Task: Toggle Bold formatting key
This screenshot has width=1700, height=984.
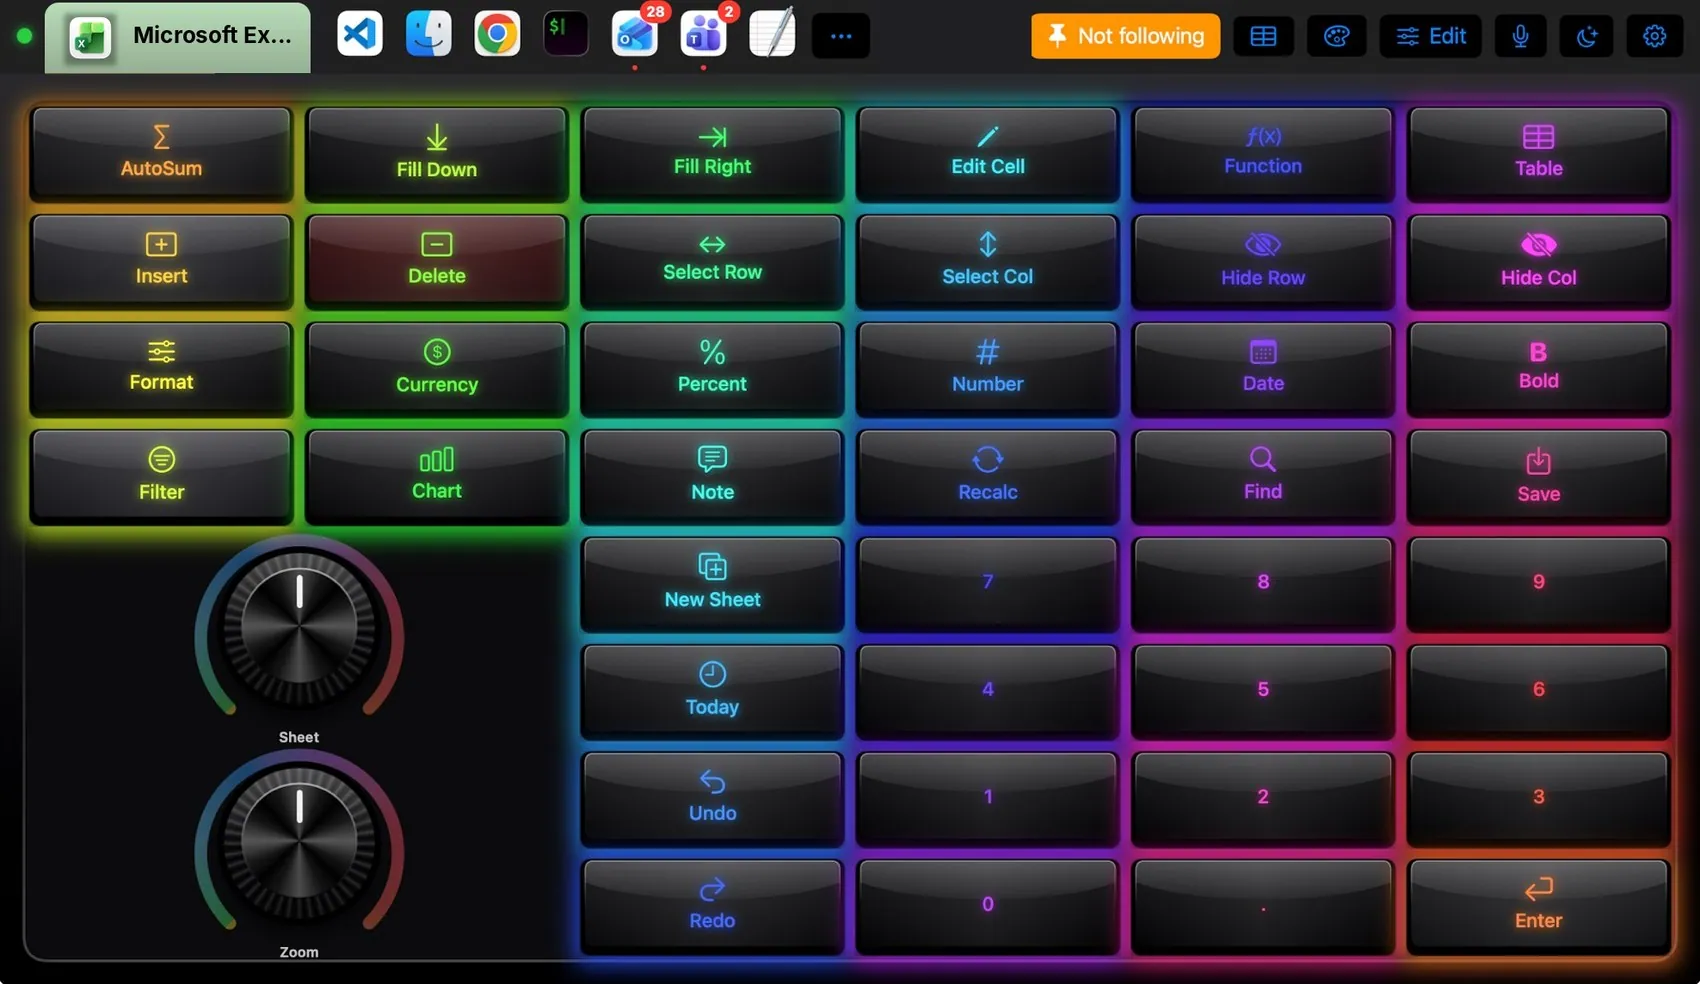Action: 1538,368
